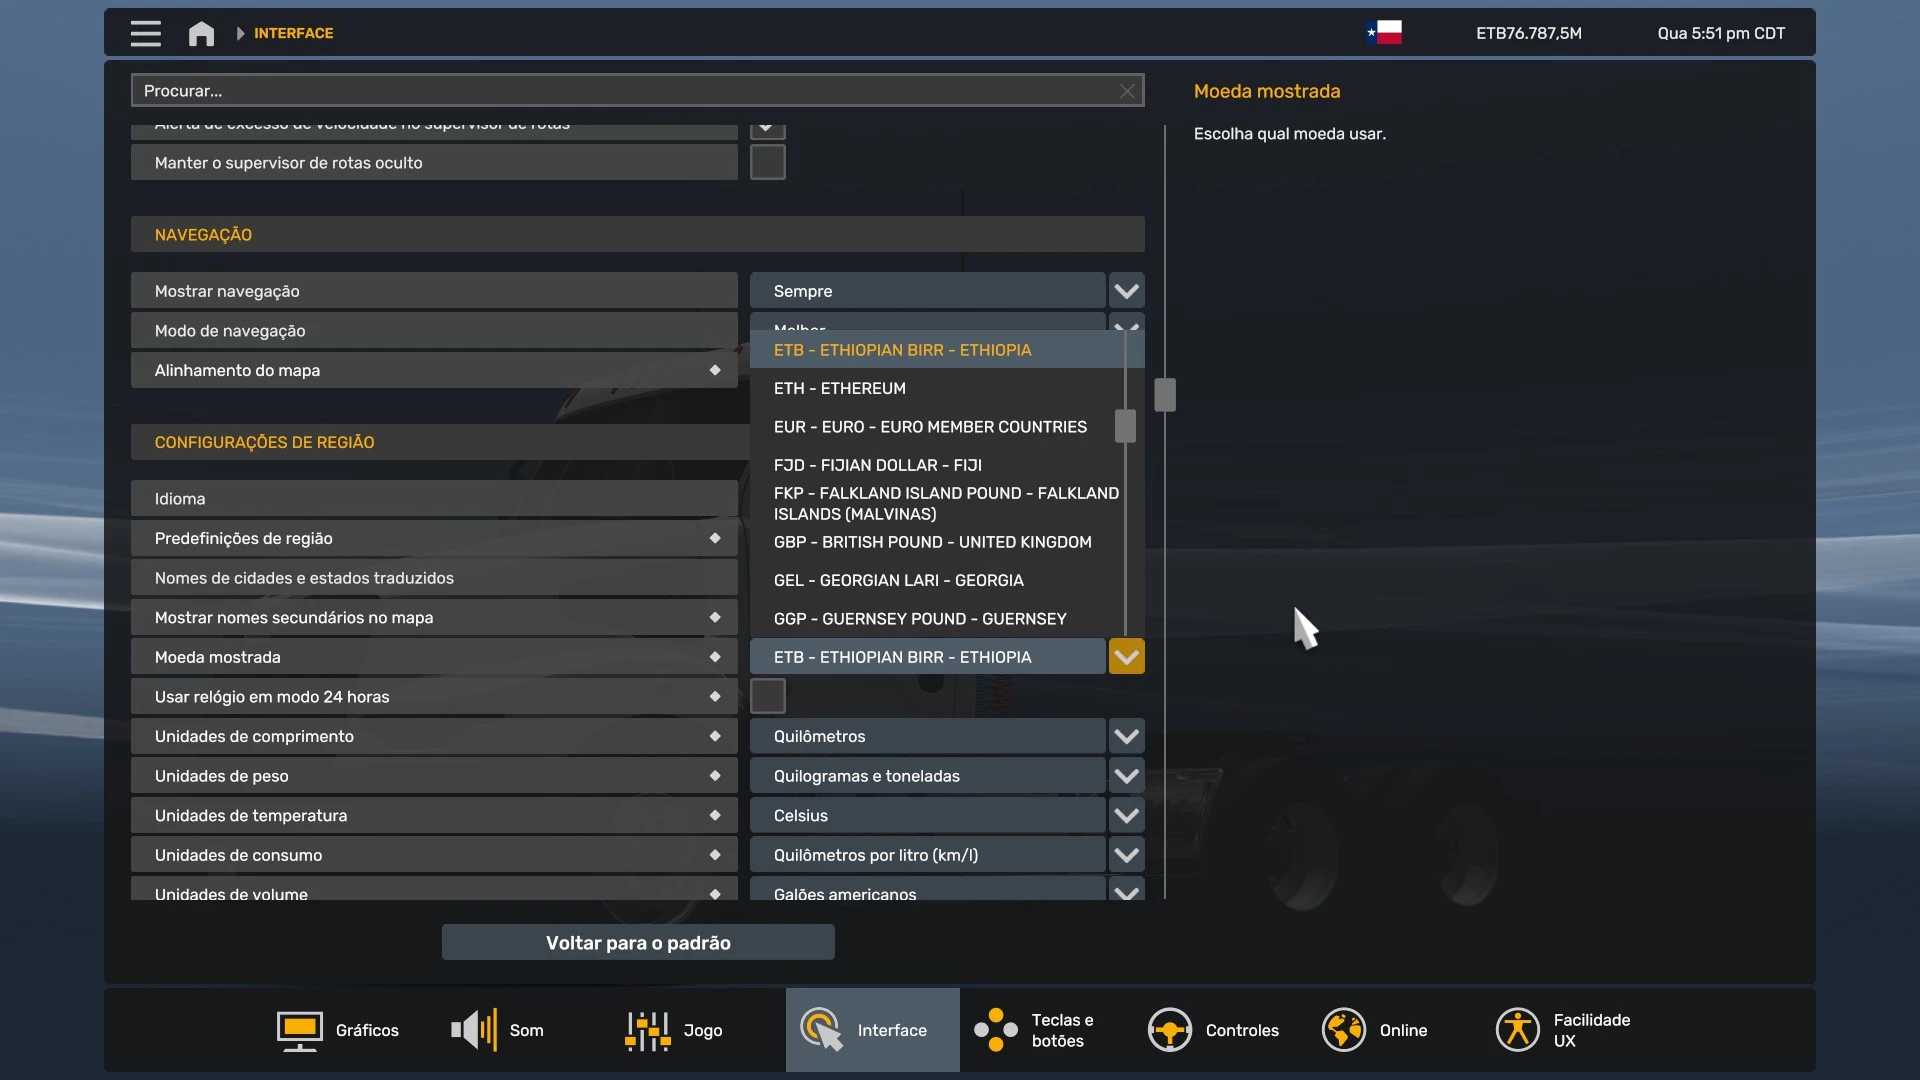Open Online globe icon
Screen dimensions: 1920x1080
[1343, 1030]
